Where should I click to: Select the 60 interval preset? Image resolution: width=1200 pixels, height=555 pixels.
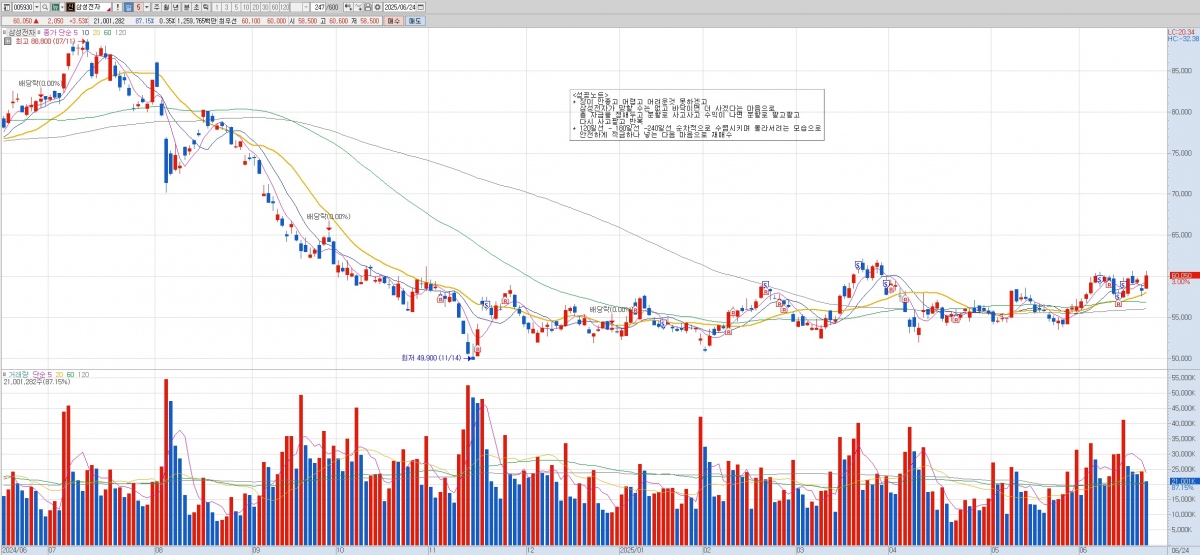click(276, 6)
